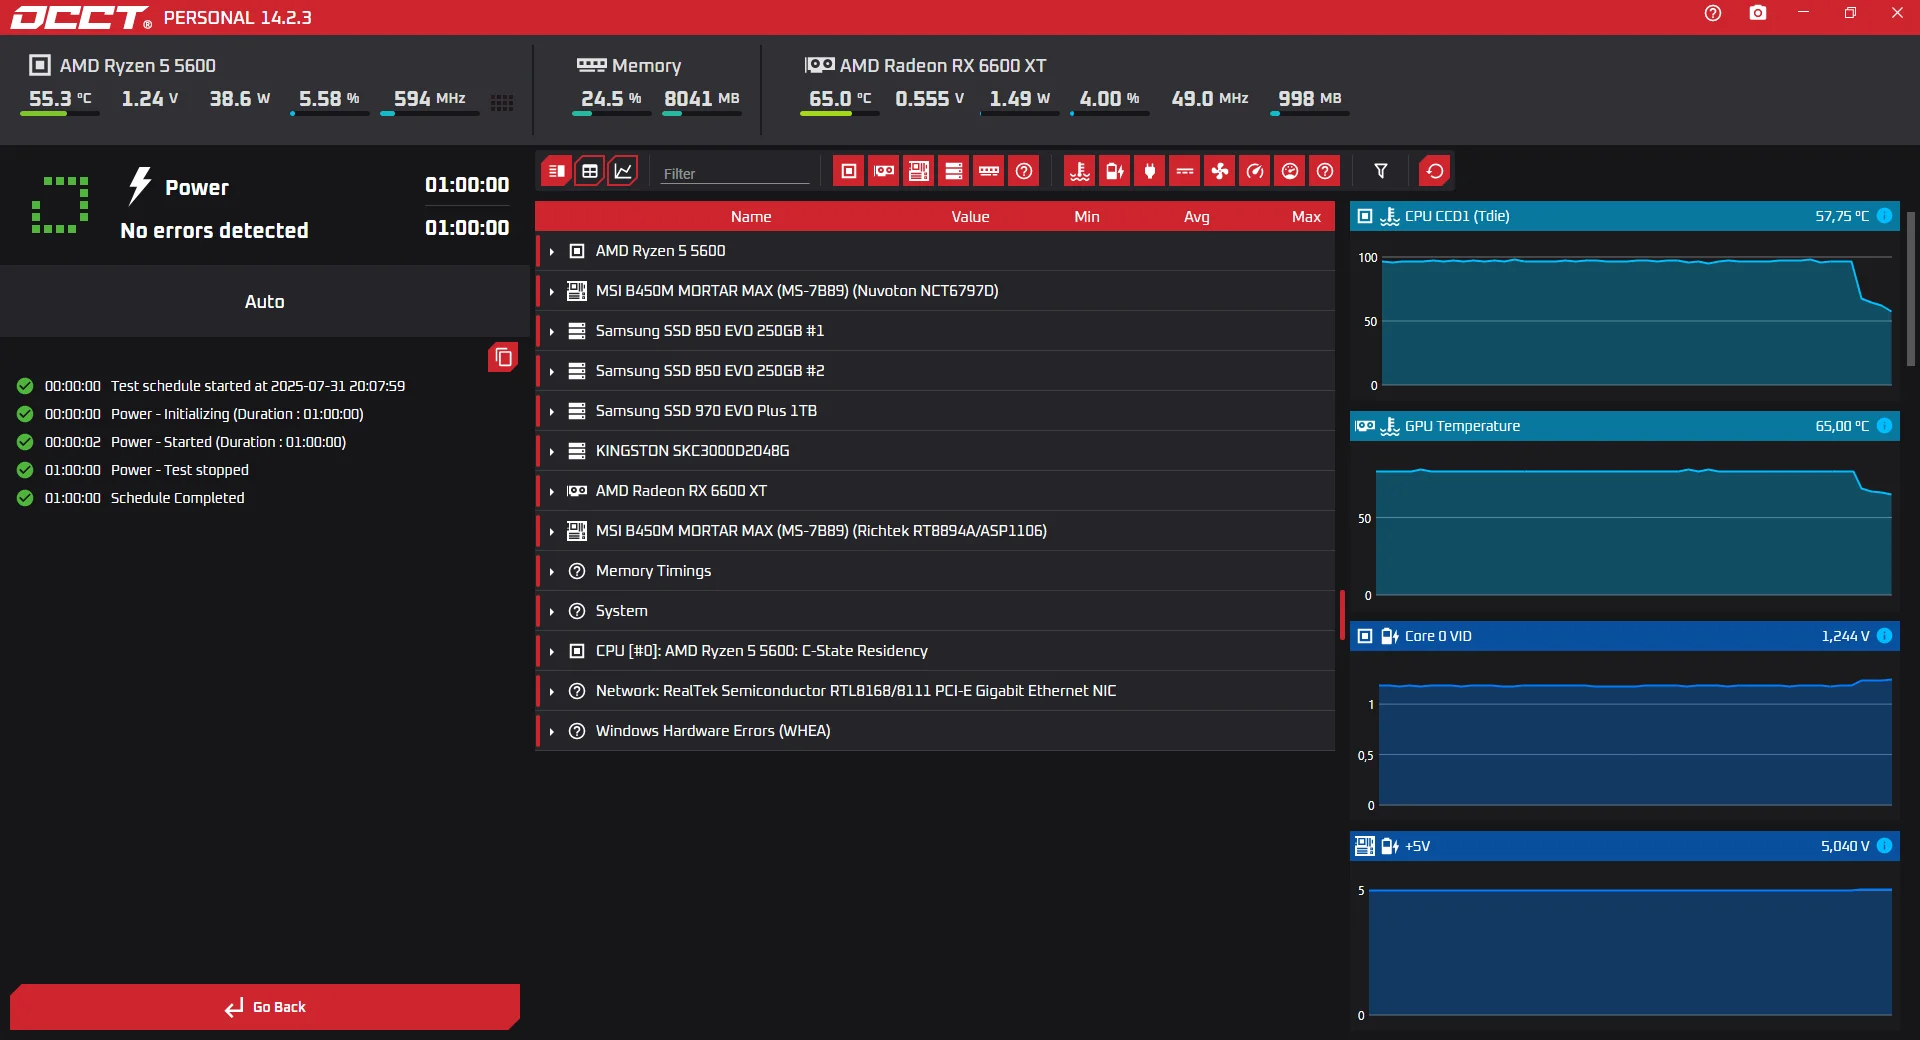
Task: Show info for CPU CCD1 (Tdie) graph
Action: (x=1885, y=216)
